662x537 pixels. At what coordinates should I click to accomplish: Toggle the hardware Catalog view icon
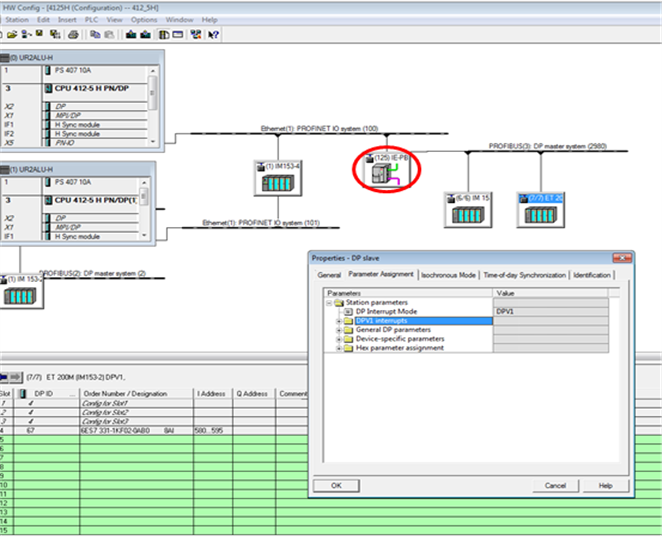click(164, 35)
